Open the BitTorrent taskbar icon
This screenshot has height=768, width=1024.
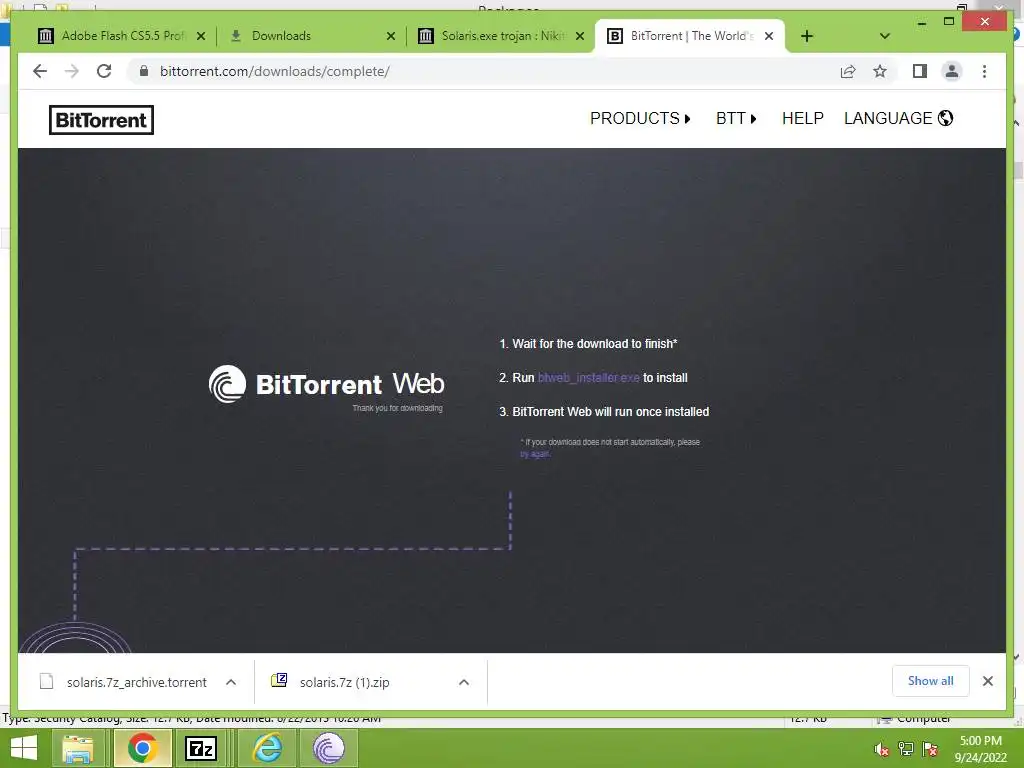click(x=328, y=748)
